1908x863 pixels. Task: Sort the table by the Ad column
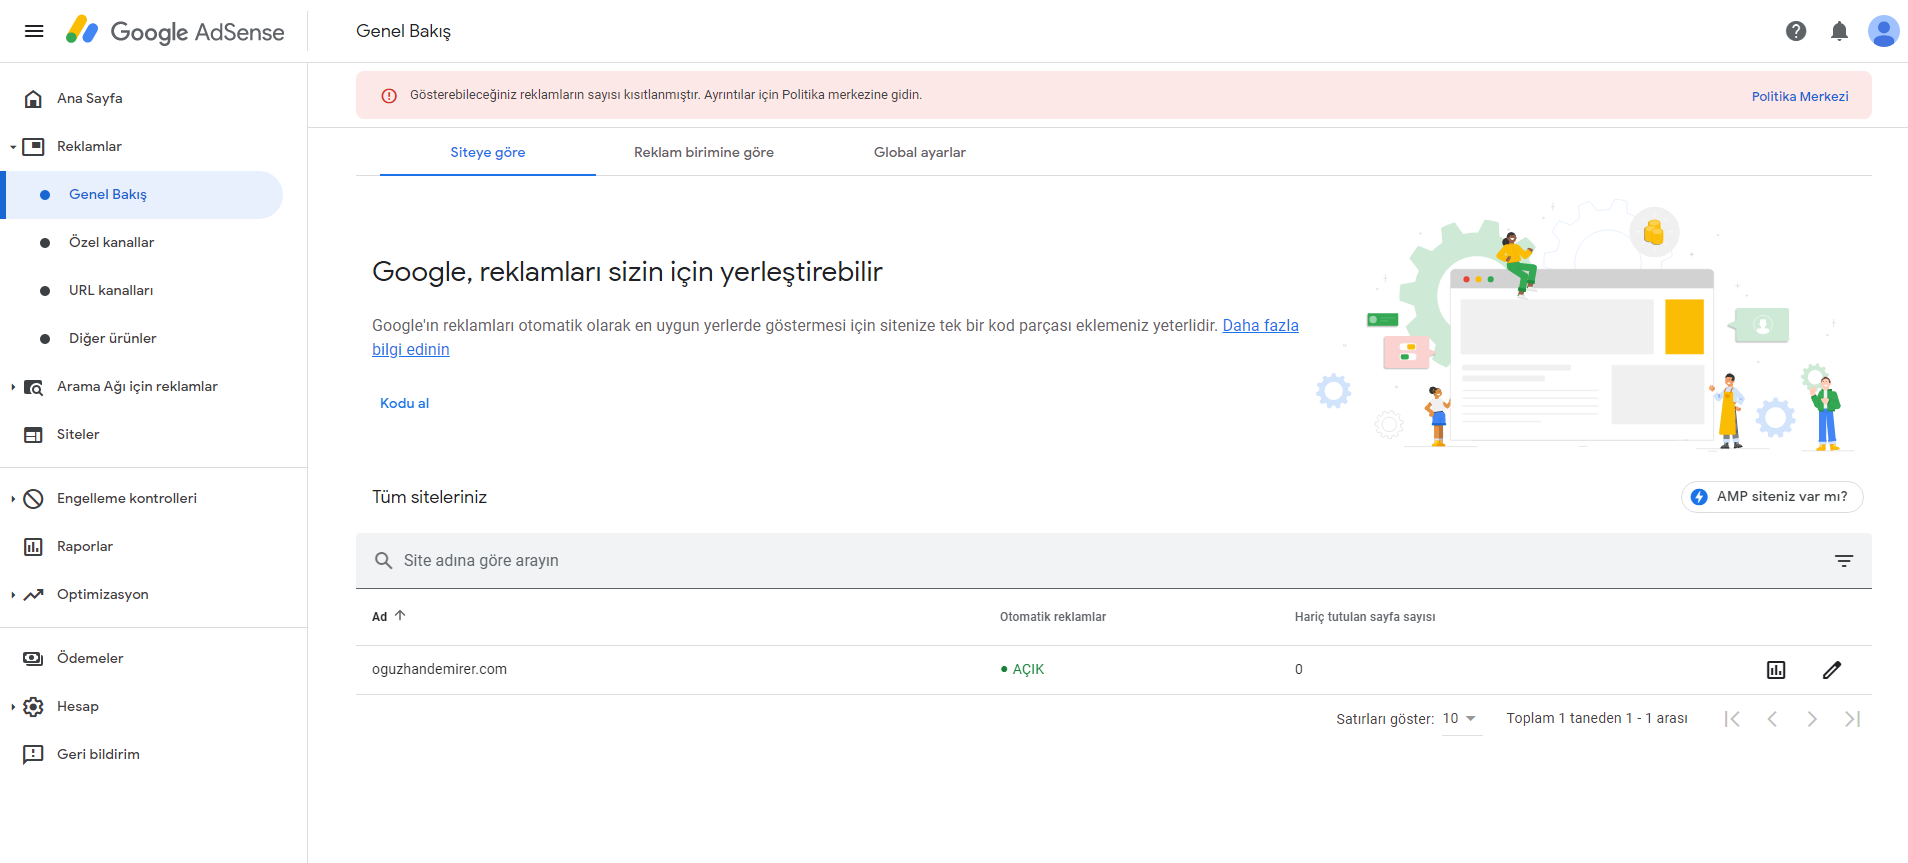pyautogui.click(x=388, y=616)
